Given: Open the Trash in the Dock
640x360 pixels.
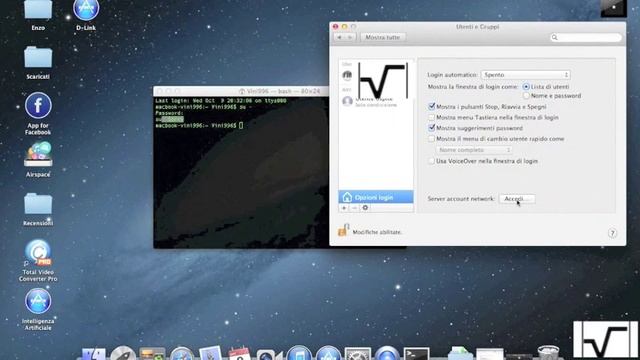Looking at the screenshot, I should (548, 353).
